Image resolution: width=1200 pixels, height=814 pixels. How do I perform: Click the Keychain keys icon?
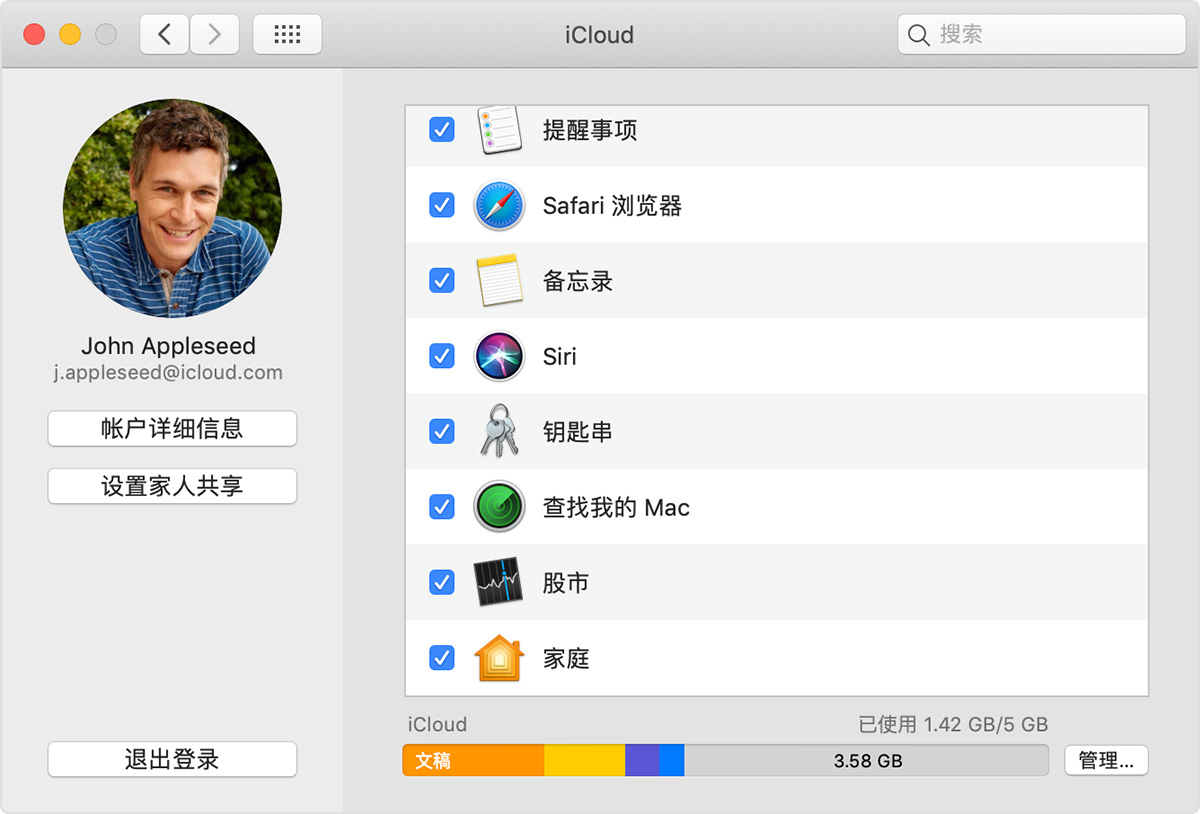(499, 431)
